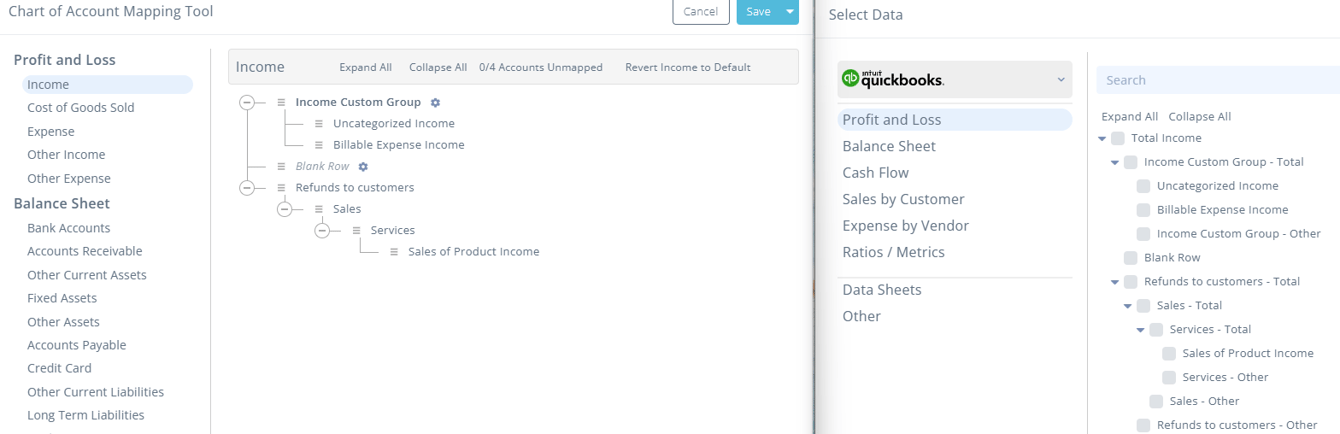1340x434 pixels.
Task: Collapse Sales - Total triangle
Action: pyautogui.click(x=1128, y=306)
